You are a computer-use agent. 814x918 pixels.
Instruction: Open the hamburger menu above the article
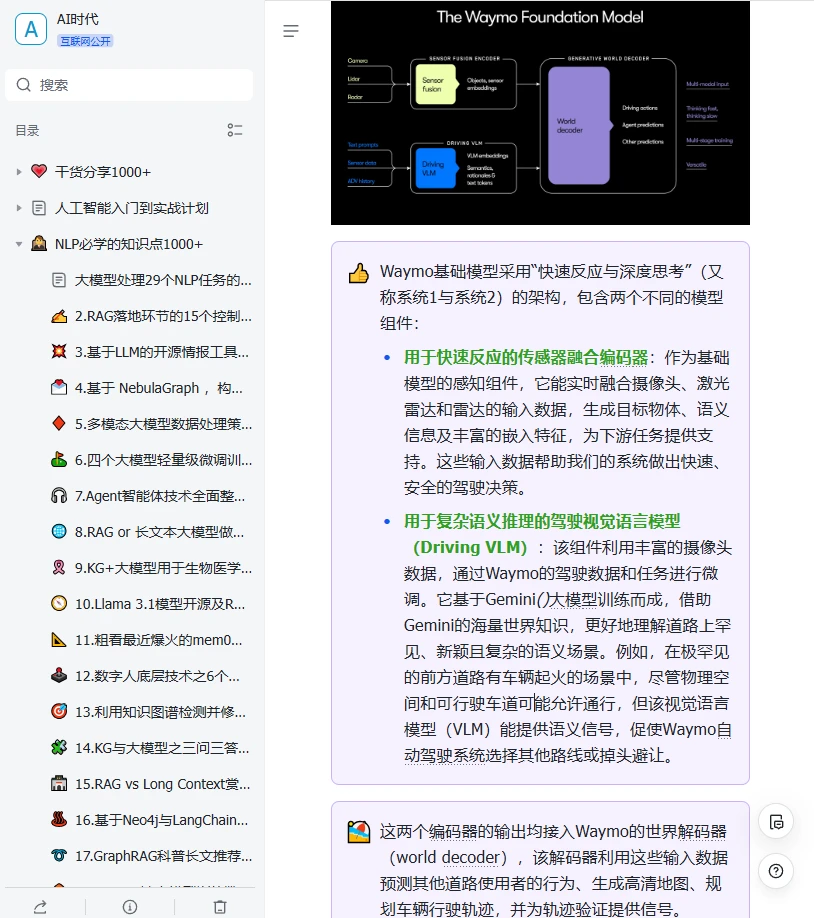291,31
